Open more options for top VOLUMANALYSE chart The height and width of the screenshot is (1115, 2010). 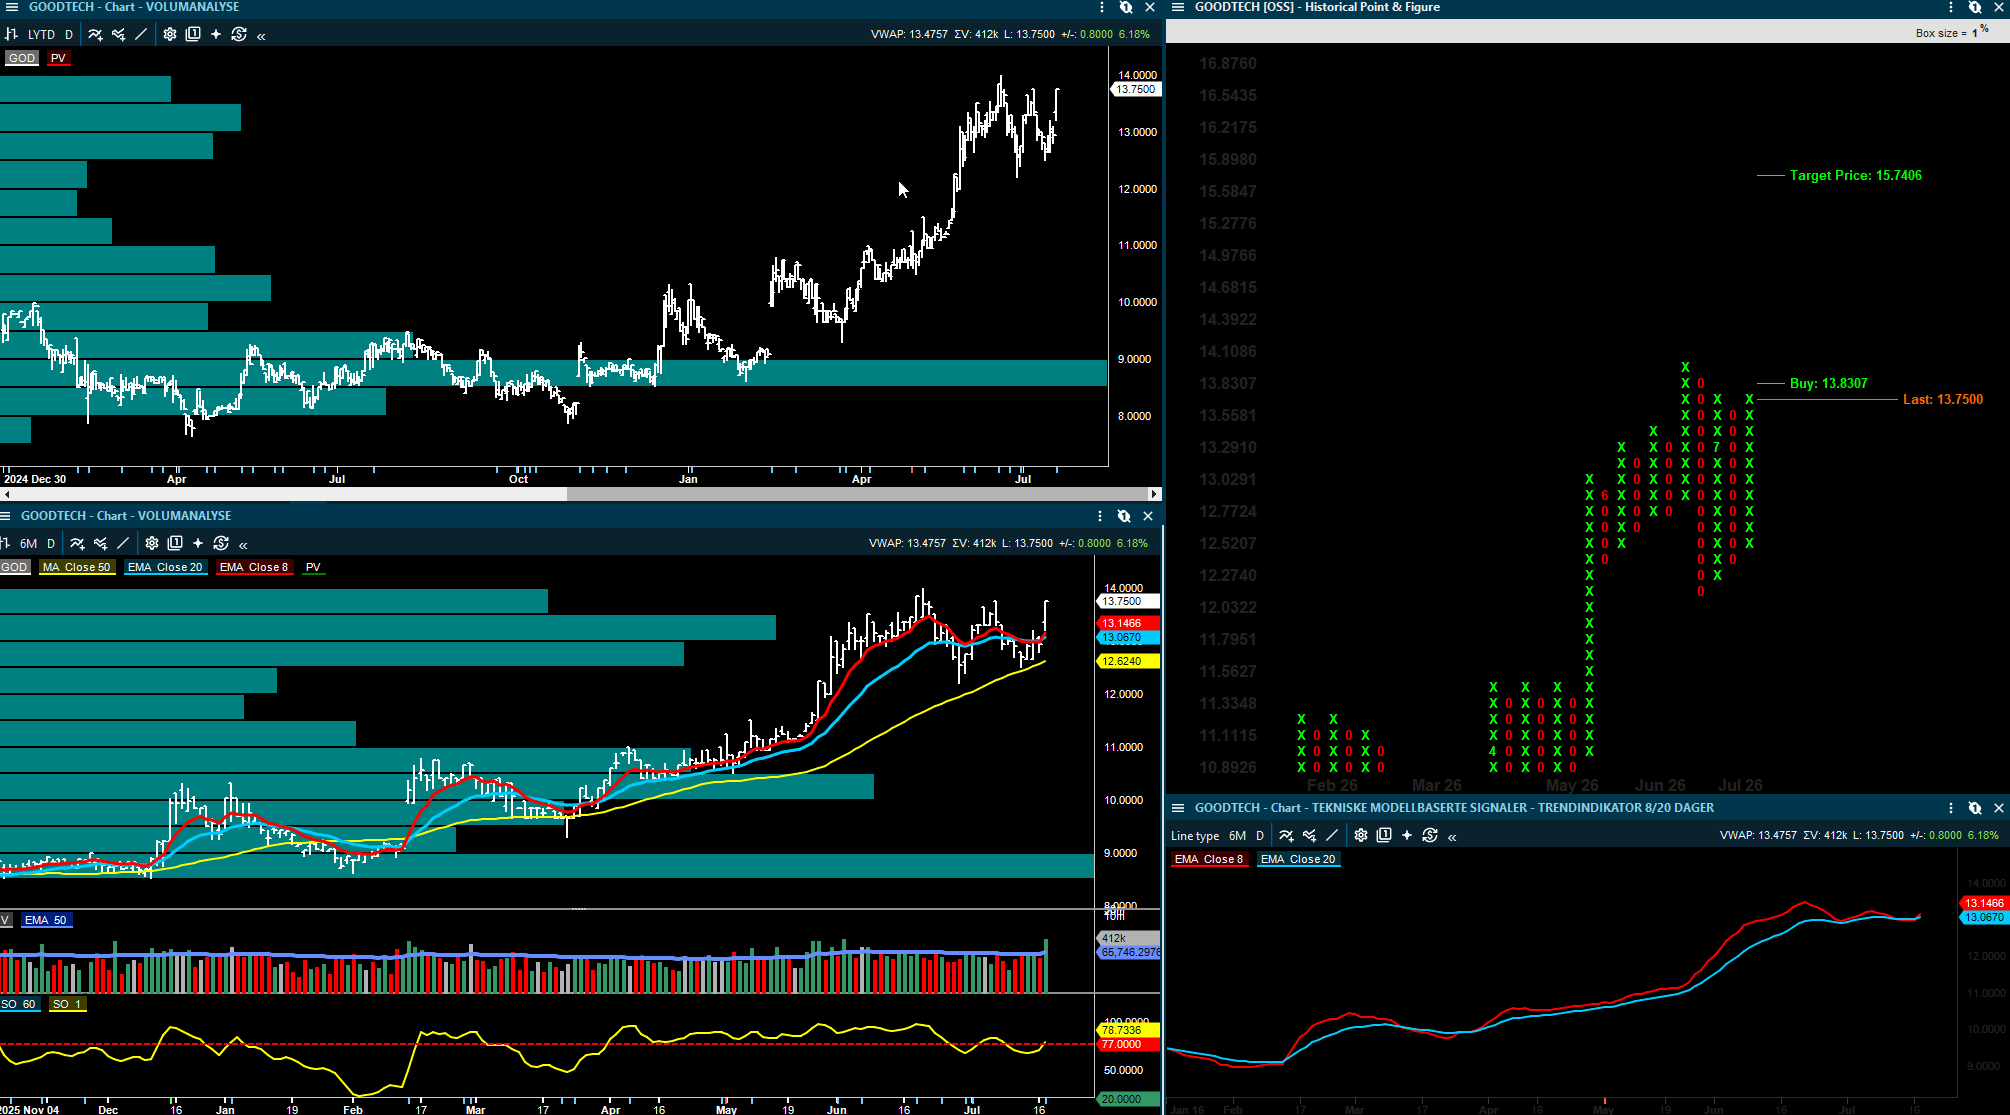1102,7
